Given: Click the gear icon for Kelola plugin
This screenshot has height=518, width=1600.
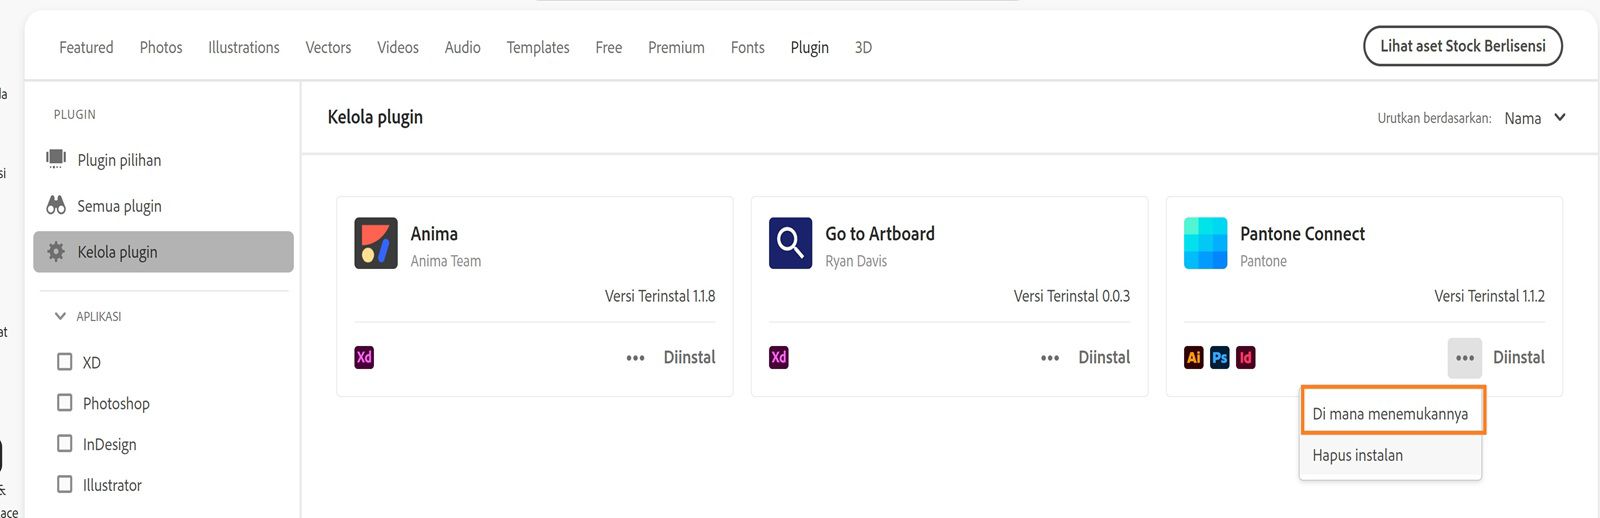Looking at the screenshot, I should pos(56,252).
